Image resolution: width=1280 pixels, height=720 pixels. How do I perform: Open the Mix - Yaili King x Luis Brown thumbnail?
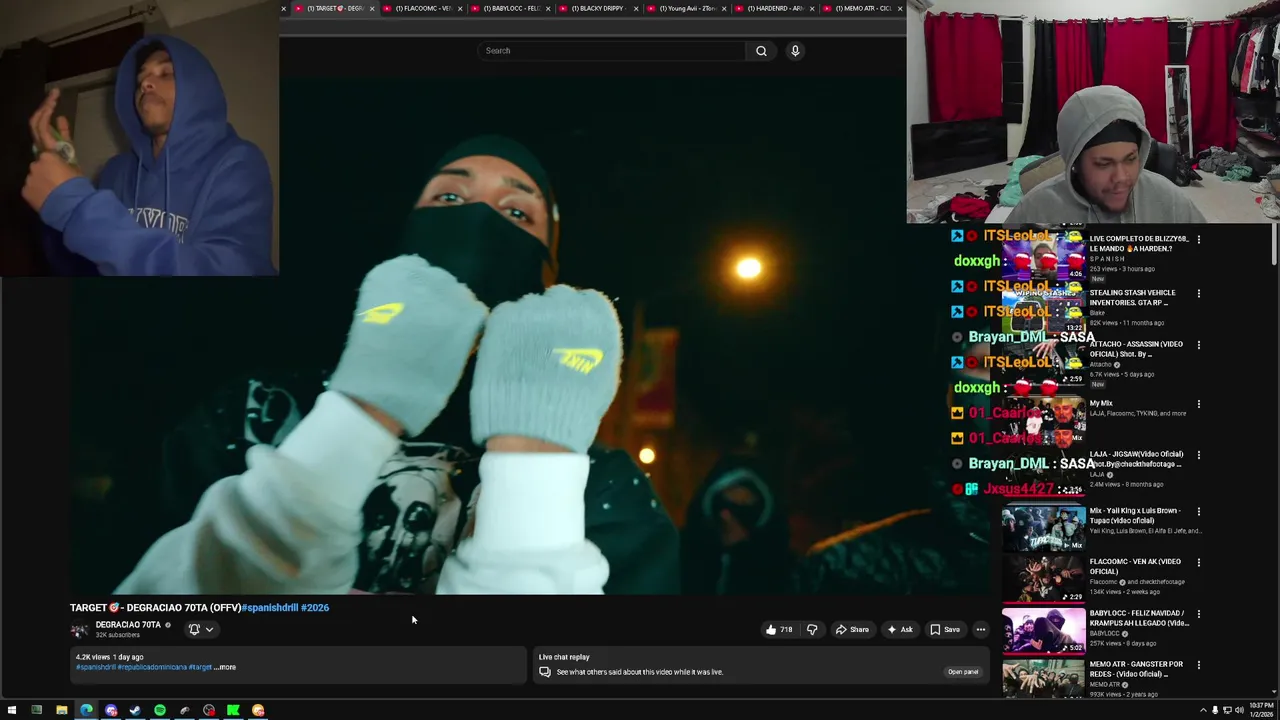click(x=1043, y=528)
